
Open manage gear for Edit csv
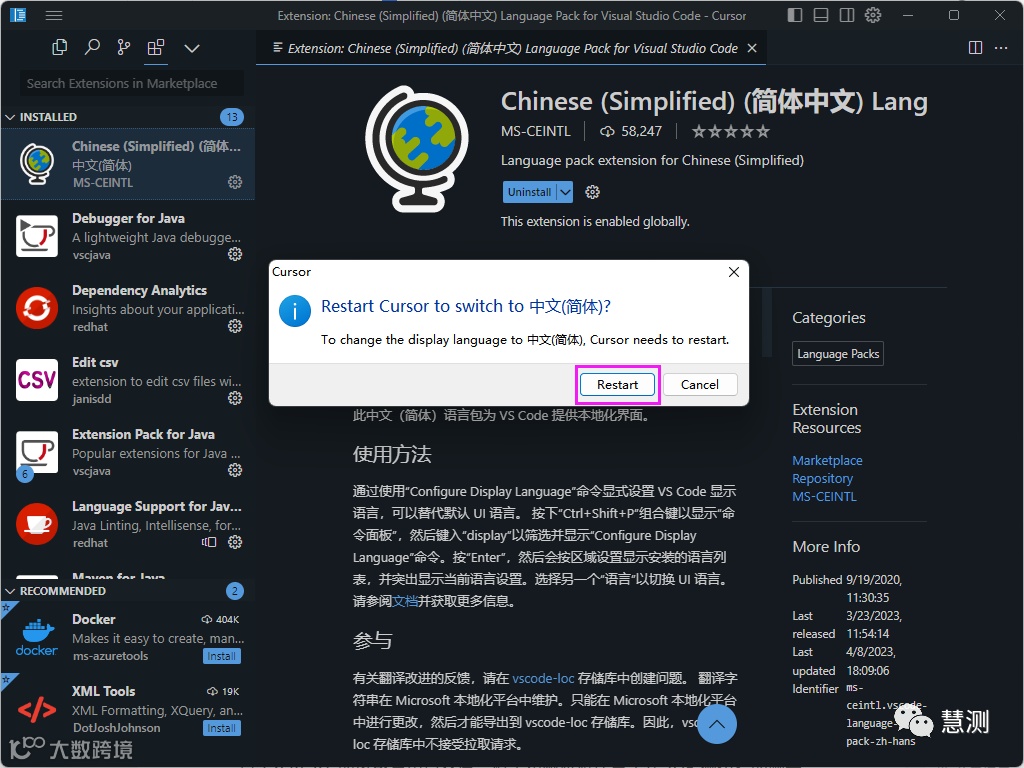coord(235,398)
